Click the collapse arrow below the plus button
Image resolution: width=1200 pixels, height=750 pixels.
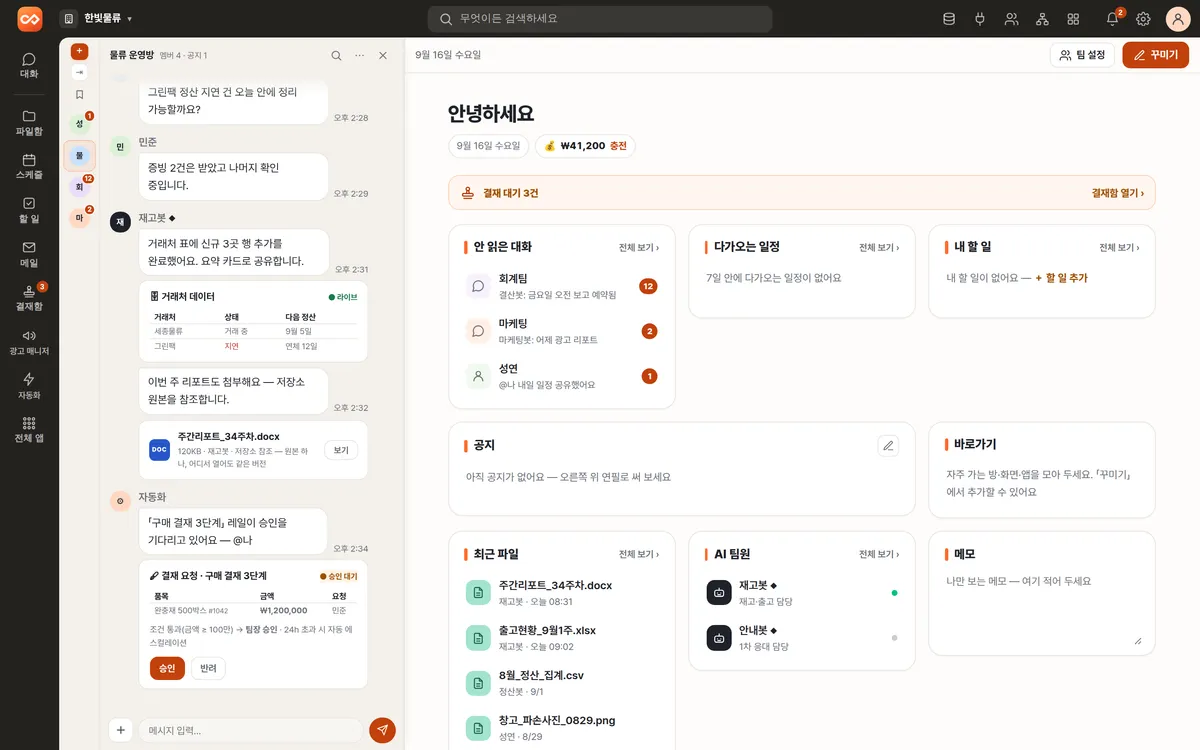click(79, 73)
